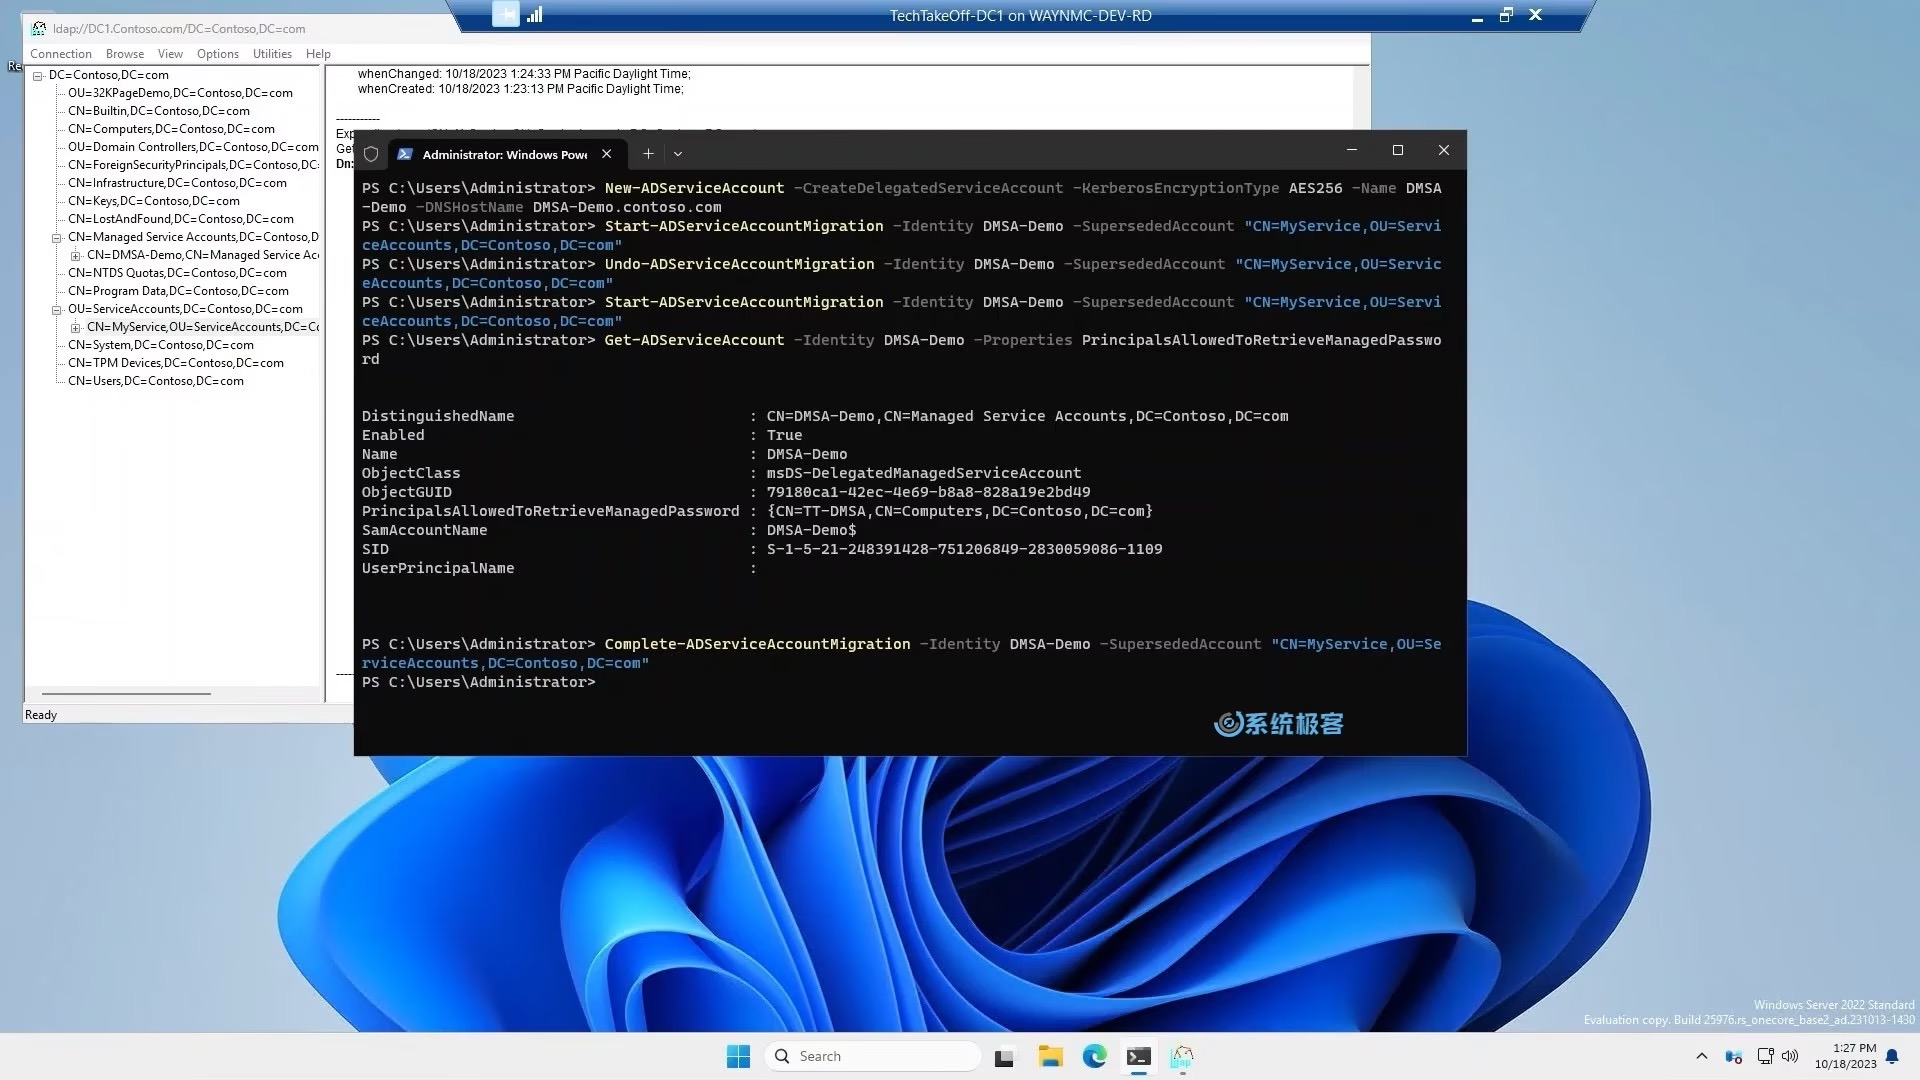Image resolution: width=1920 pixels, height=1080 pixels.
Task: Click the Edge browser taskbar icon
Action: pos(1093,1055)
